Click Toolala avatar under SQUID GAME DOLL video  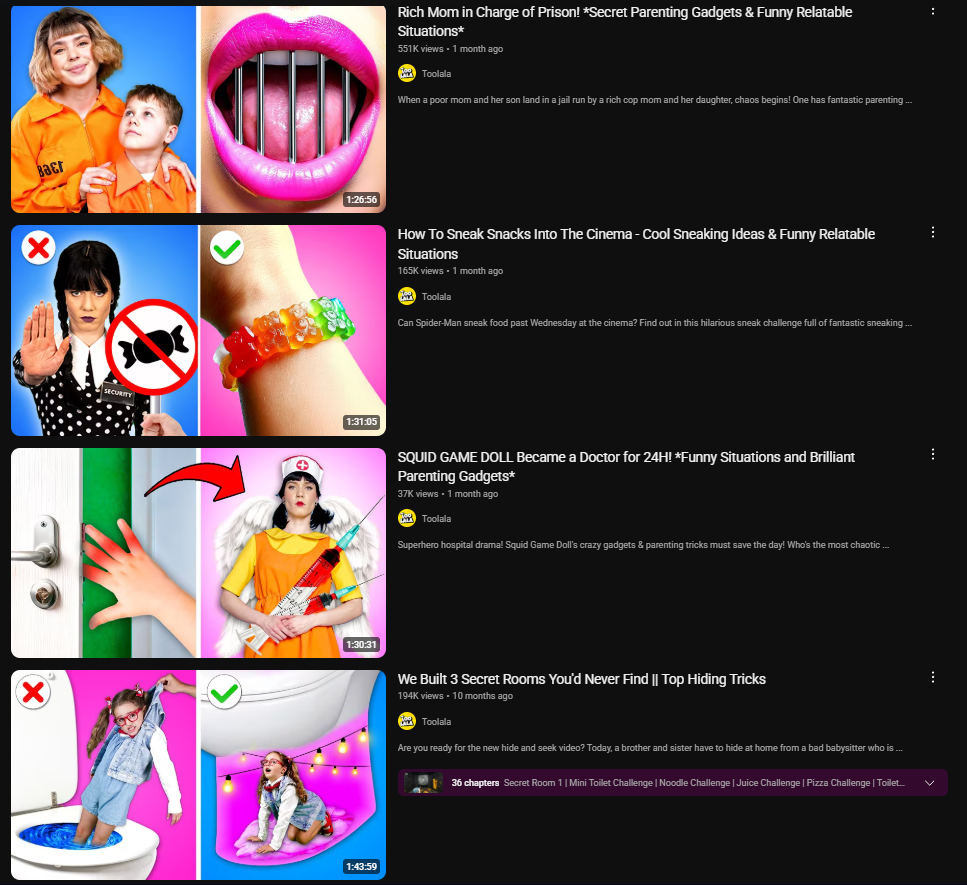coord(406,518)
